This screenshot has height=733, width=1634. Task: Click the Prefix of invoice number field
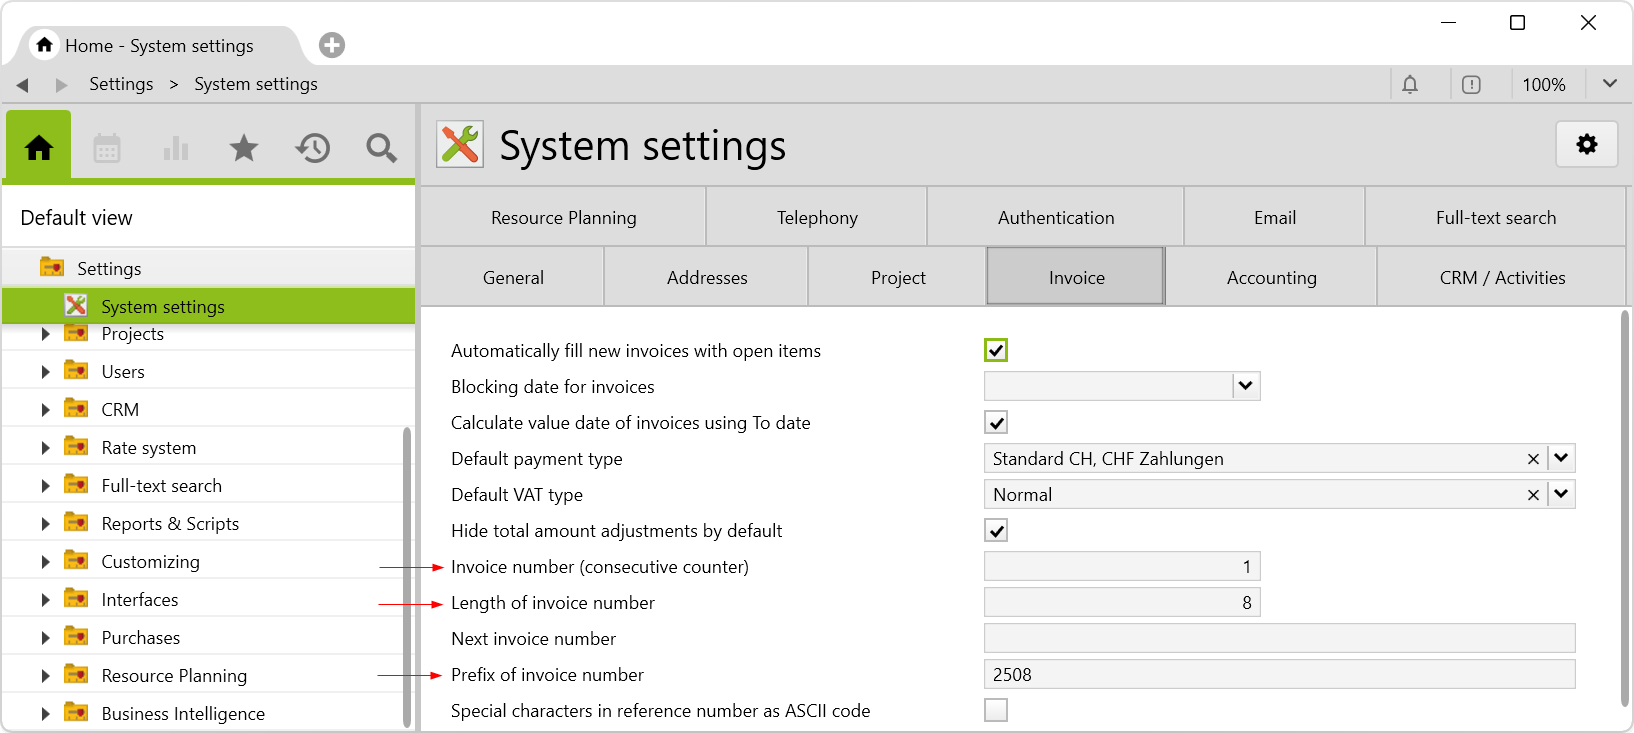(1279, 675)
